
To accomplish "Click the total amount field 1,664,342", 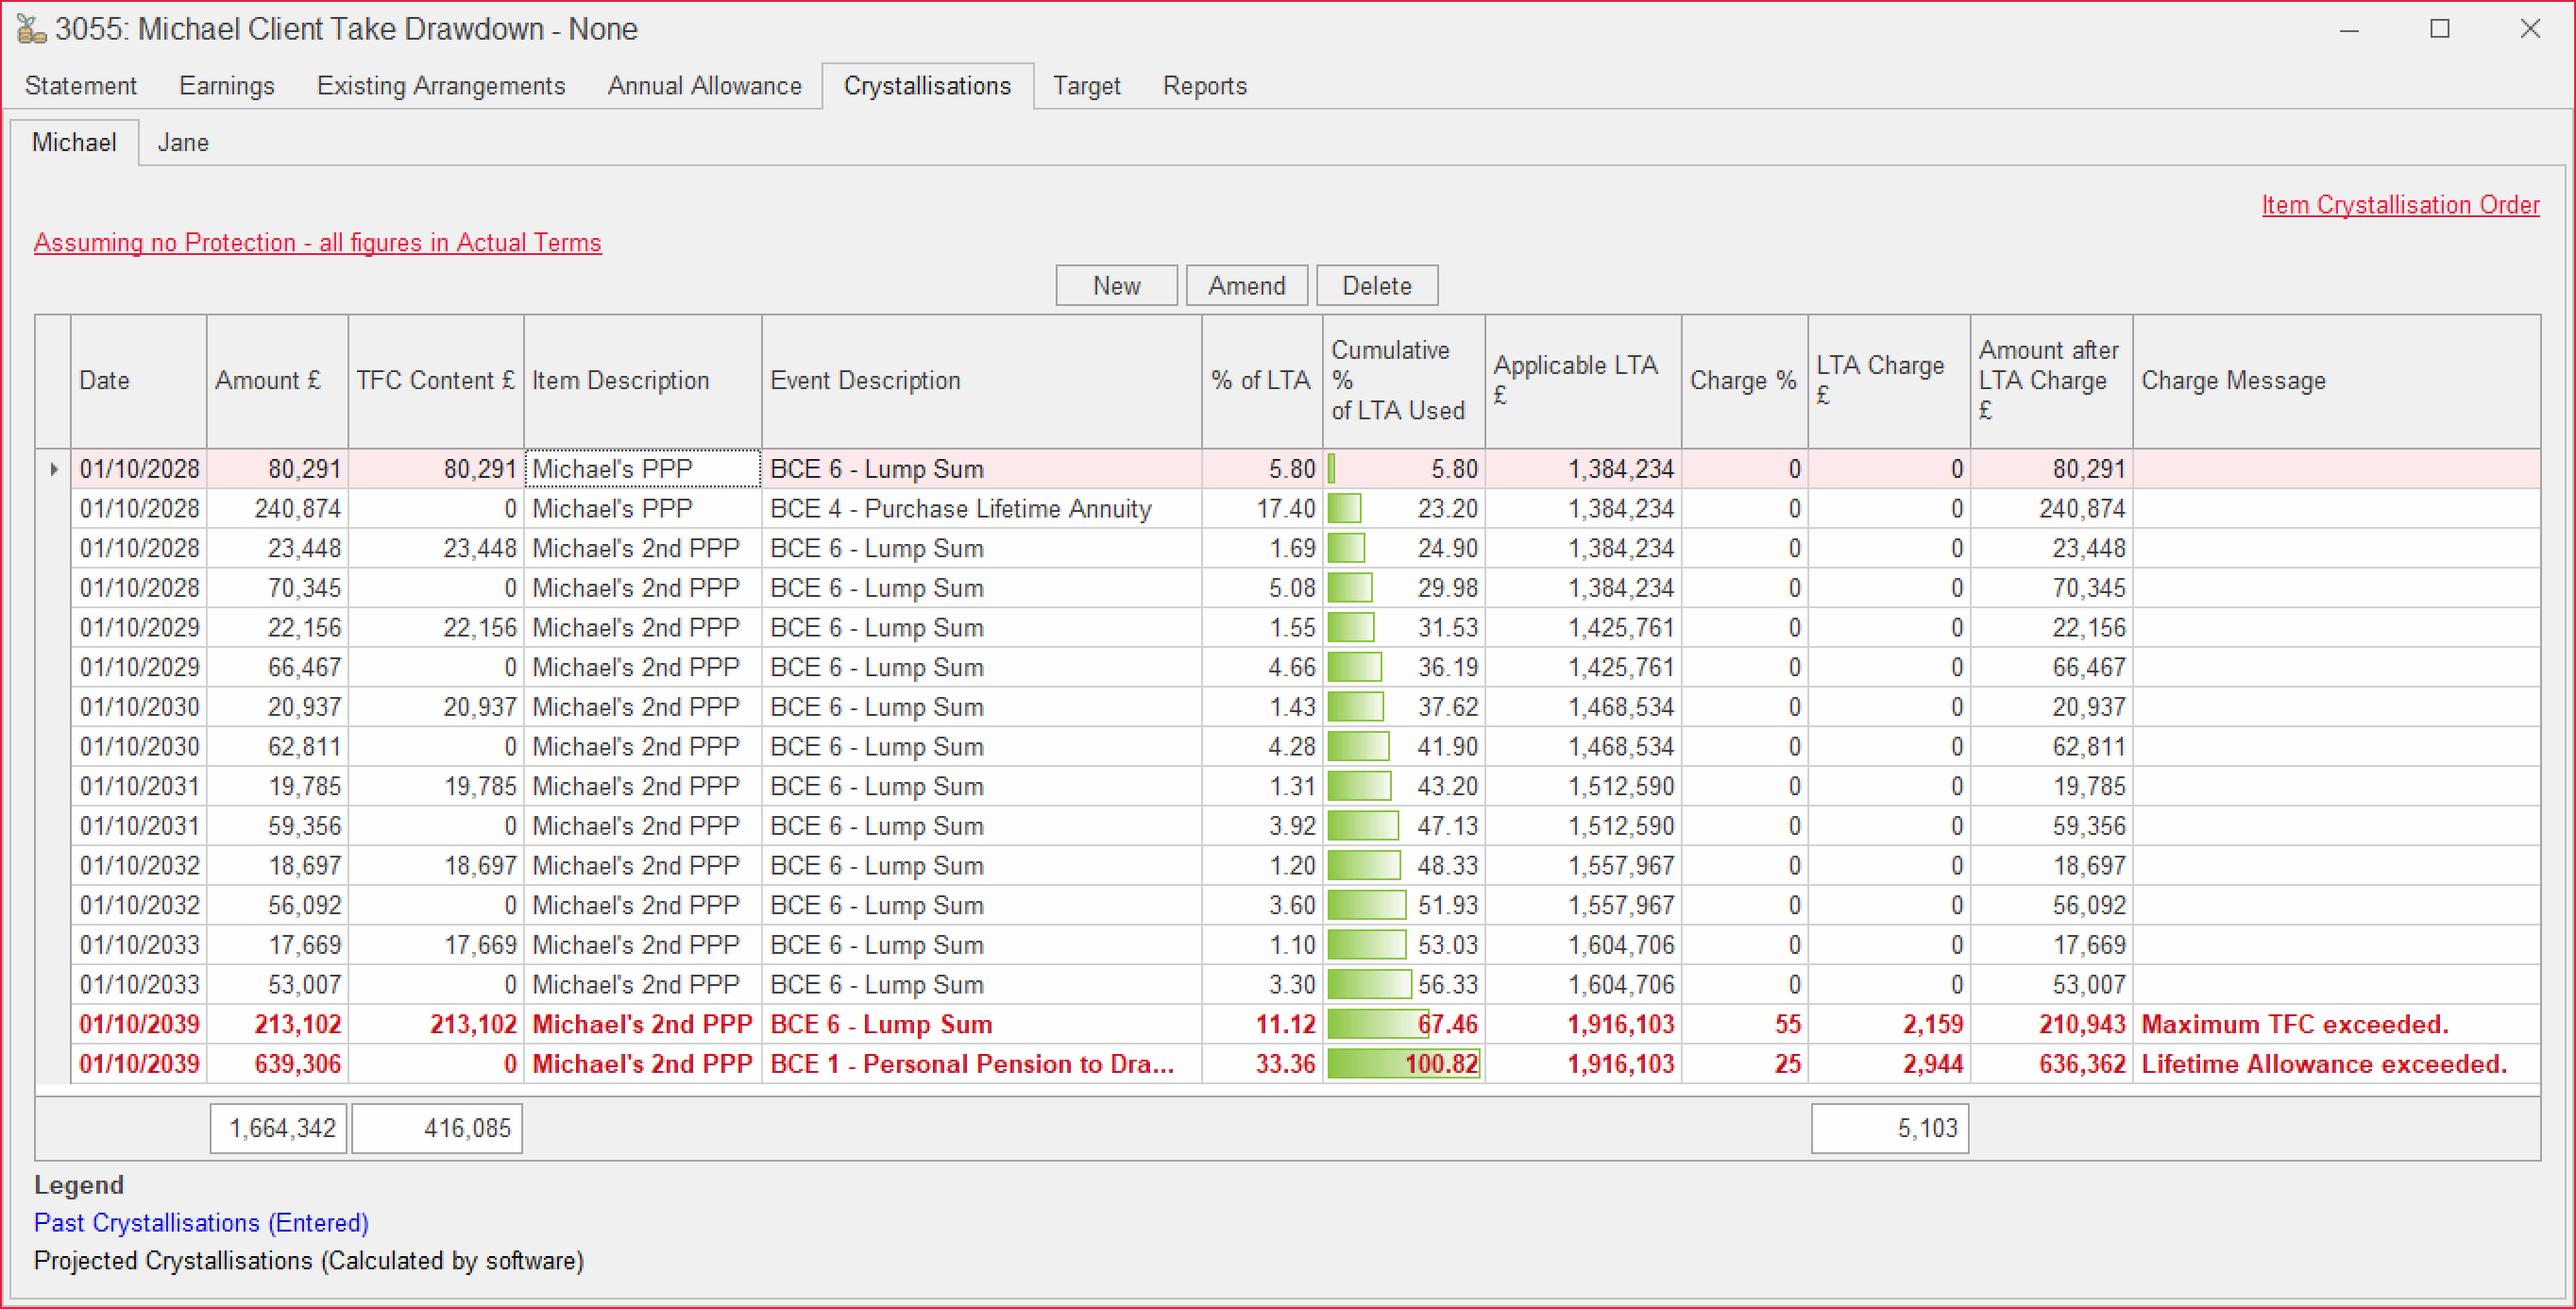I will (x=279, y=1129).
